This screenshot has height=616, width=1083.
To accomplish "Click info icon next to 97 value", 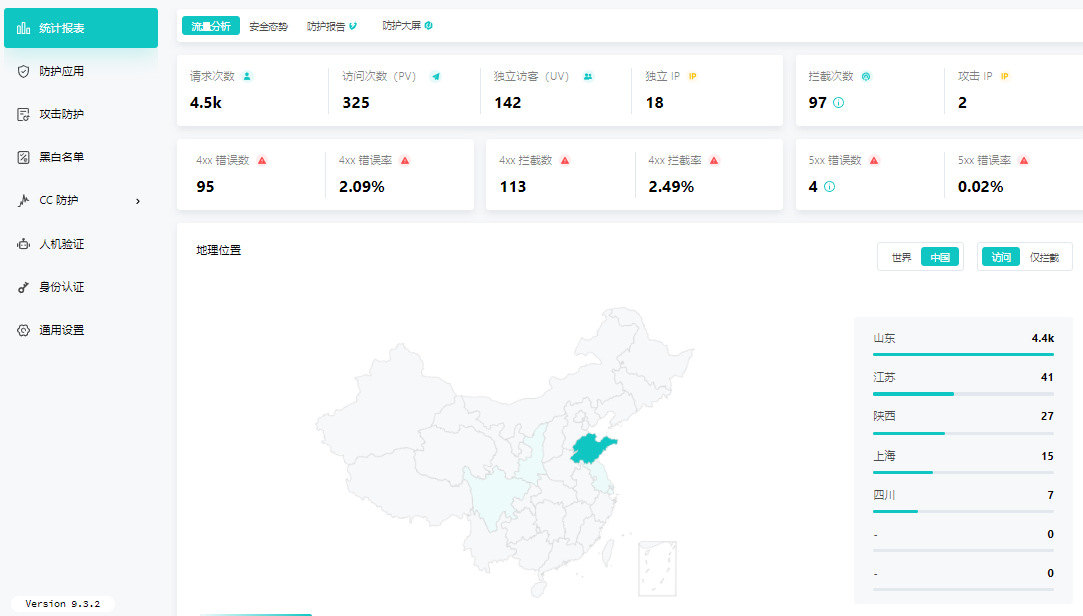I will (x=838, y=102).
